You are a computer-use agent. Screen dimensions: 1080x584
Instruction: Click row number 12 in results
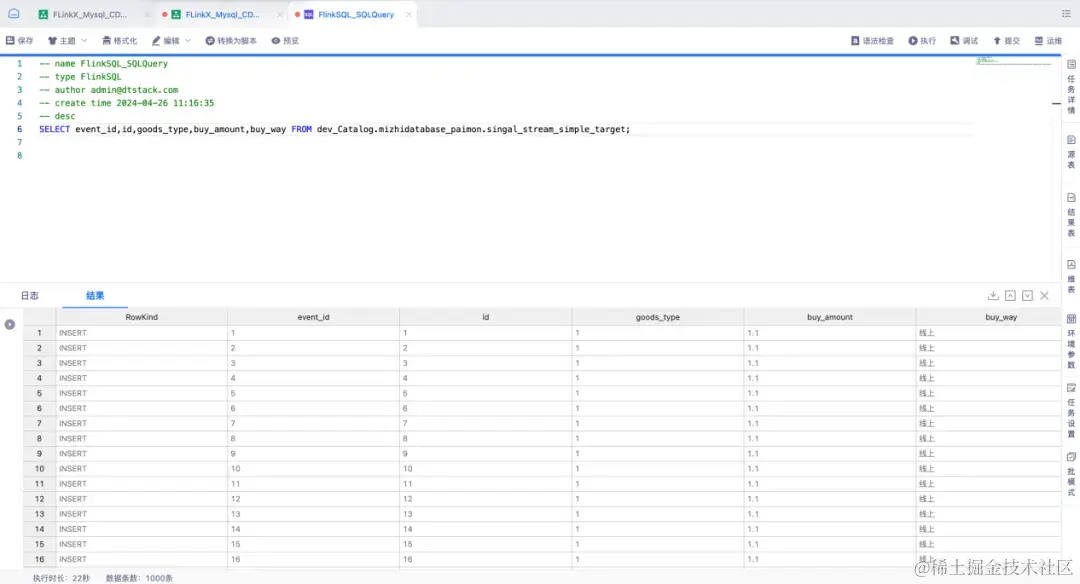[x=39, y=499]
